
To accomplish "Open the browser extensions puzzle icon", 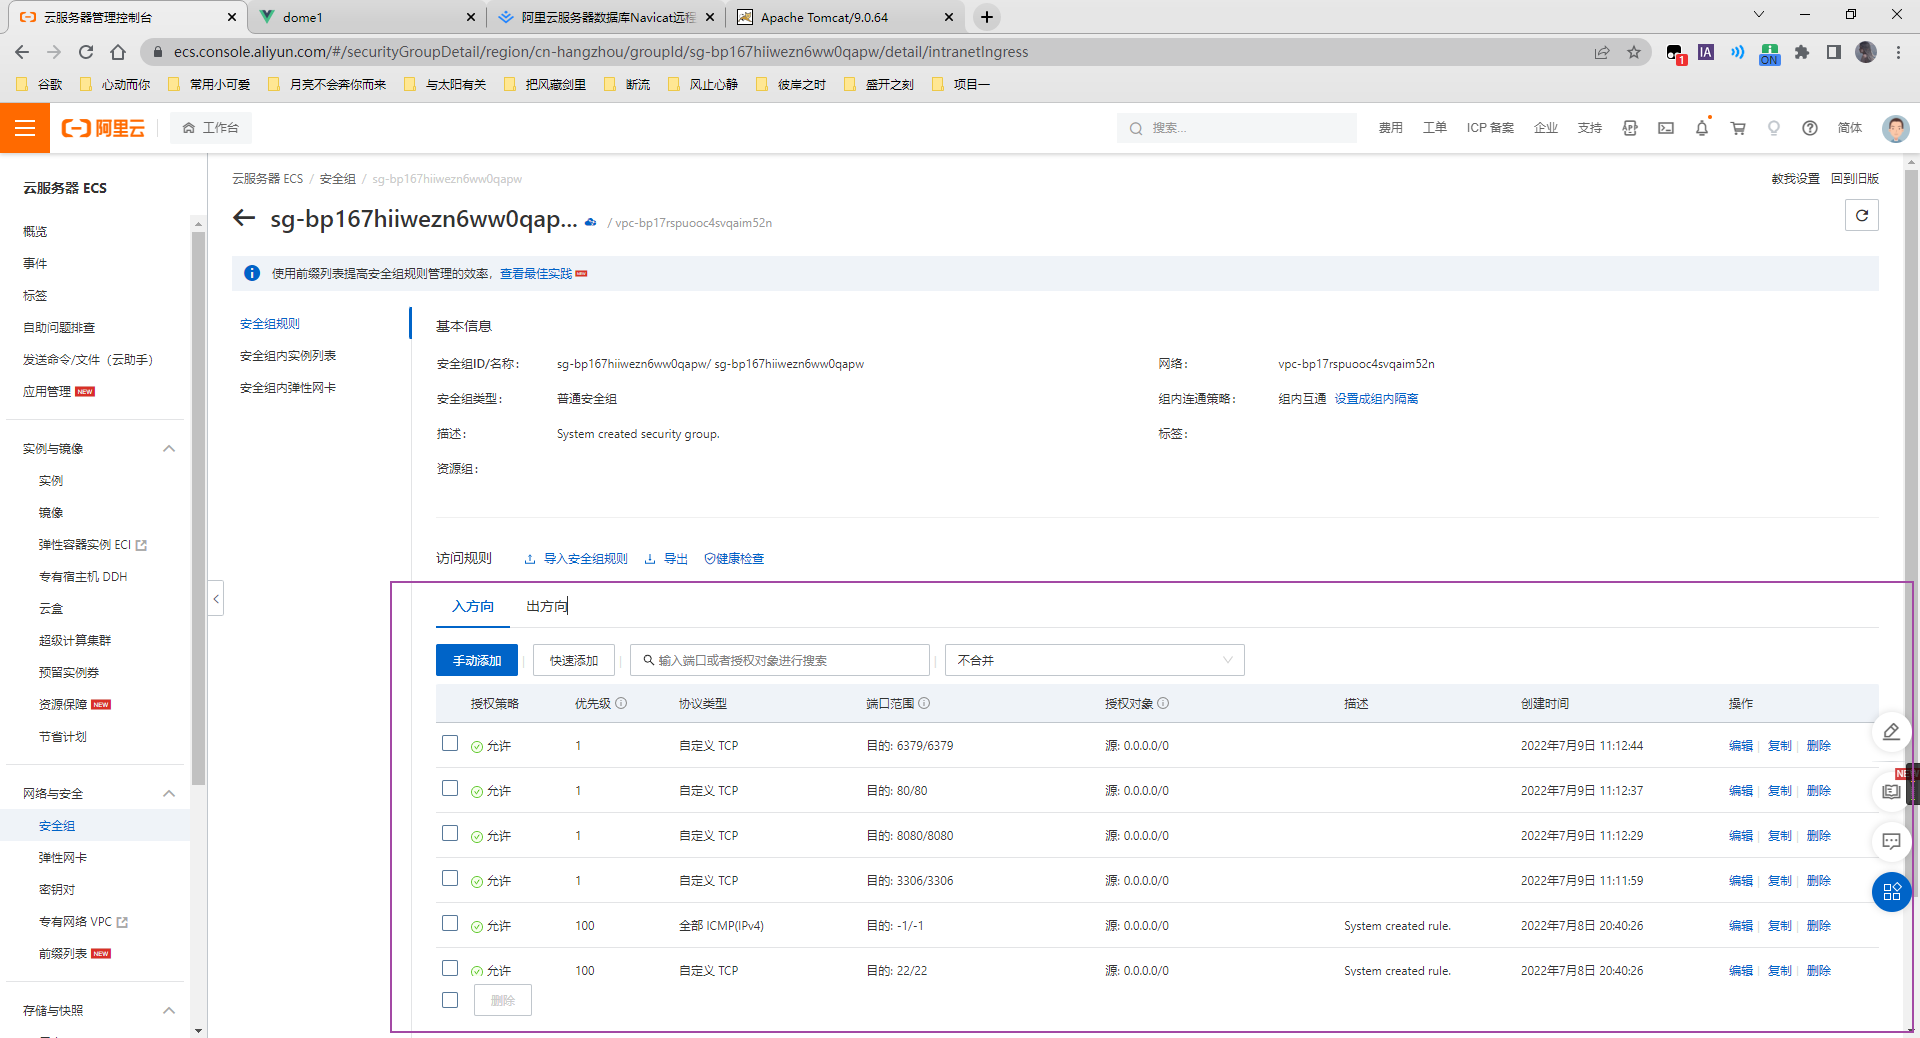I will pyautogui.click(x=1802, y=52).
